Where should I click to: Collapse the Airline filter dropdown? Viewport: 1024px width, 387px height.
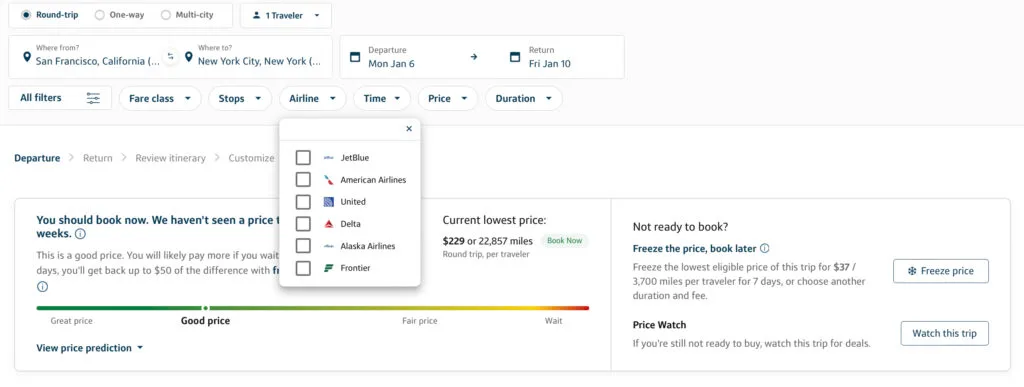[x=313, y=99]
